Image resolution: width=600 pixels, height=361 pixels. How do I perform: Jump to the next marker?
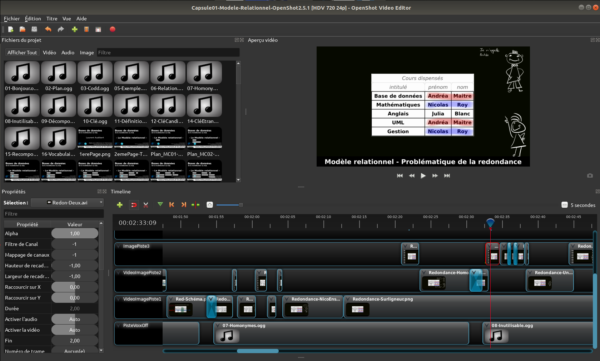click(x=184, y=205)
